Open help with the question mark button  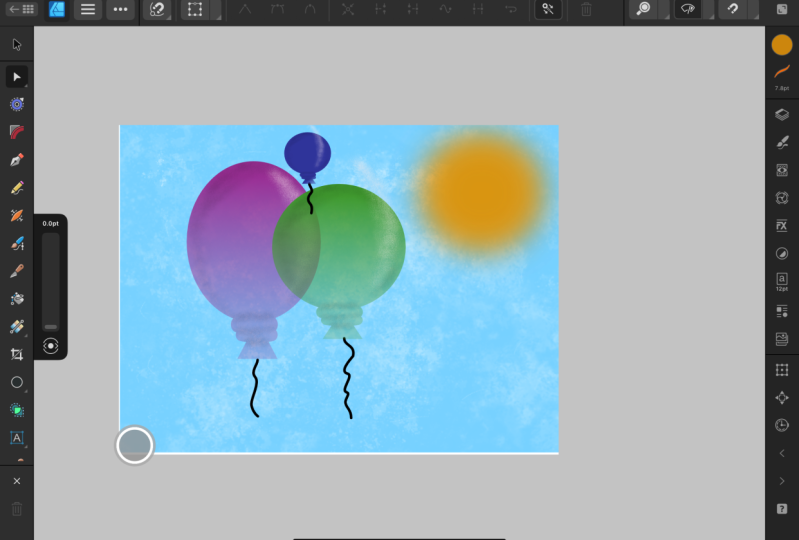[782, 508]
